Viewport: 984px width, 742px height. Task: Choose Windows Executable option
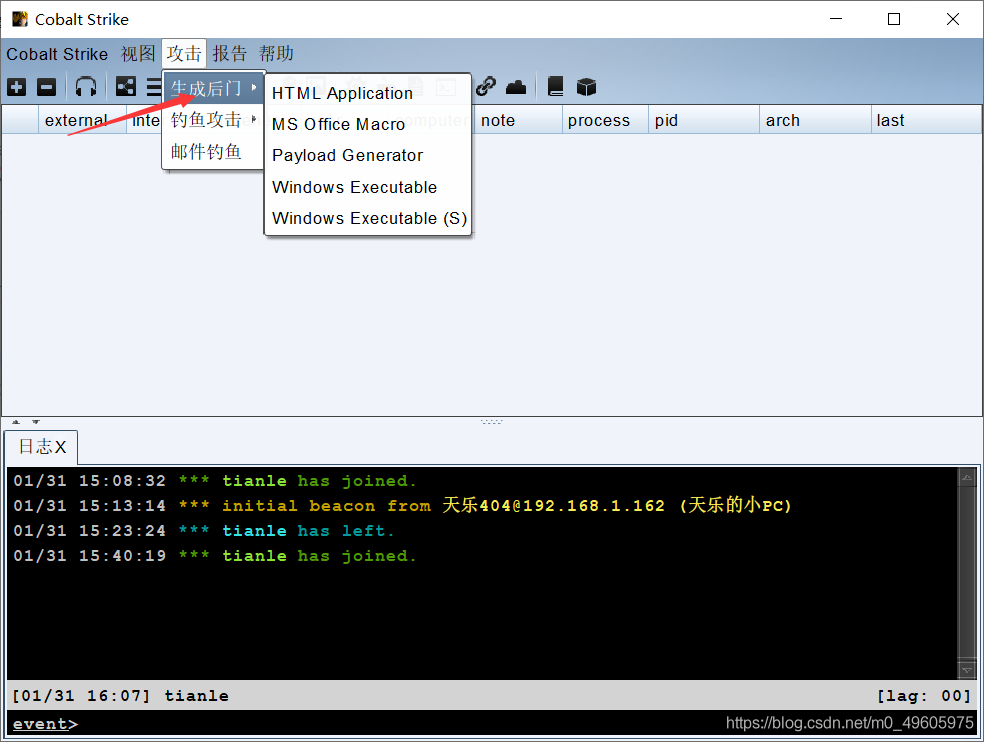[368, 187]
